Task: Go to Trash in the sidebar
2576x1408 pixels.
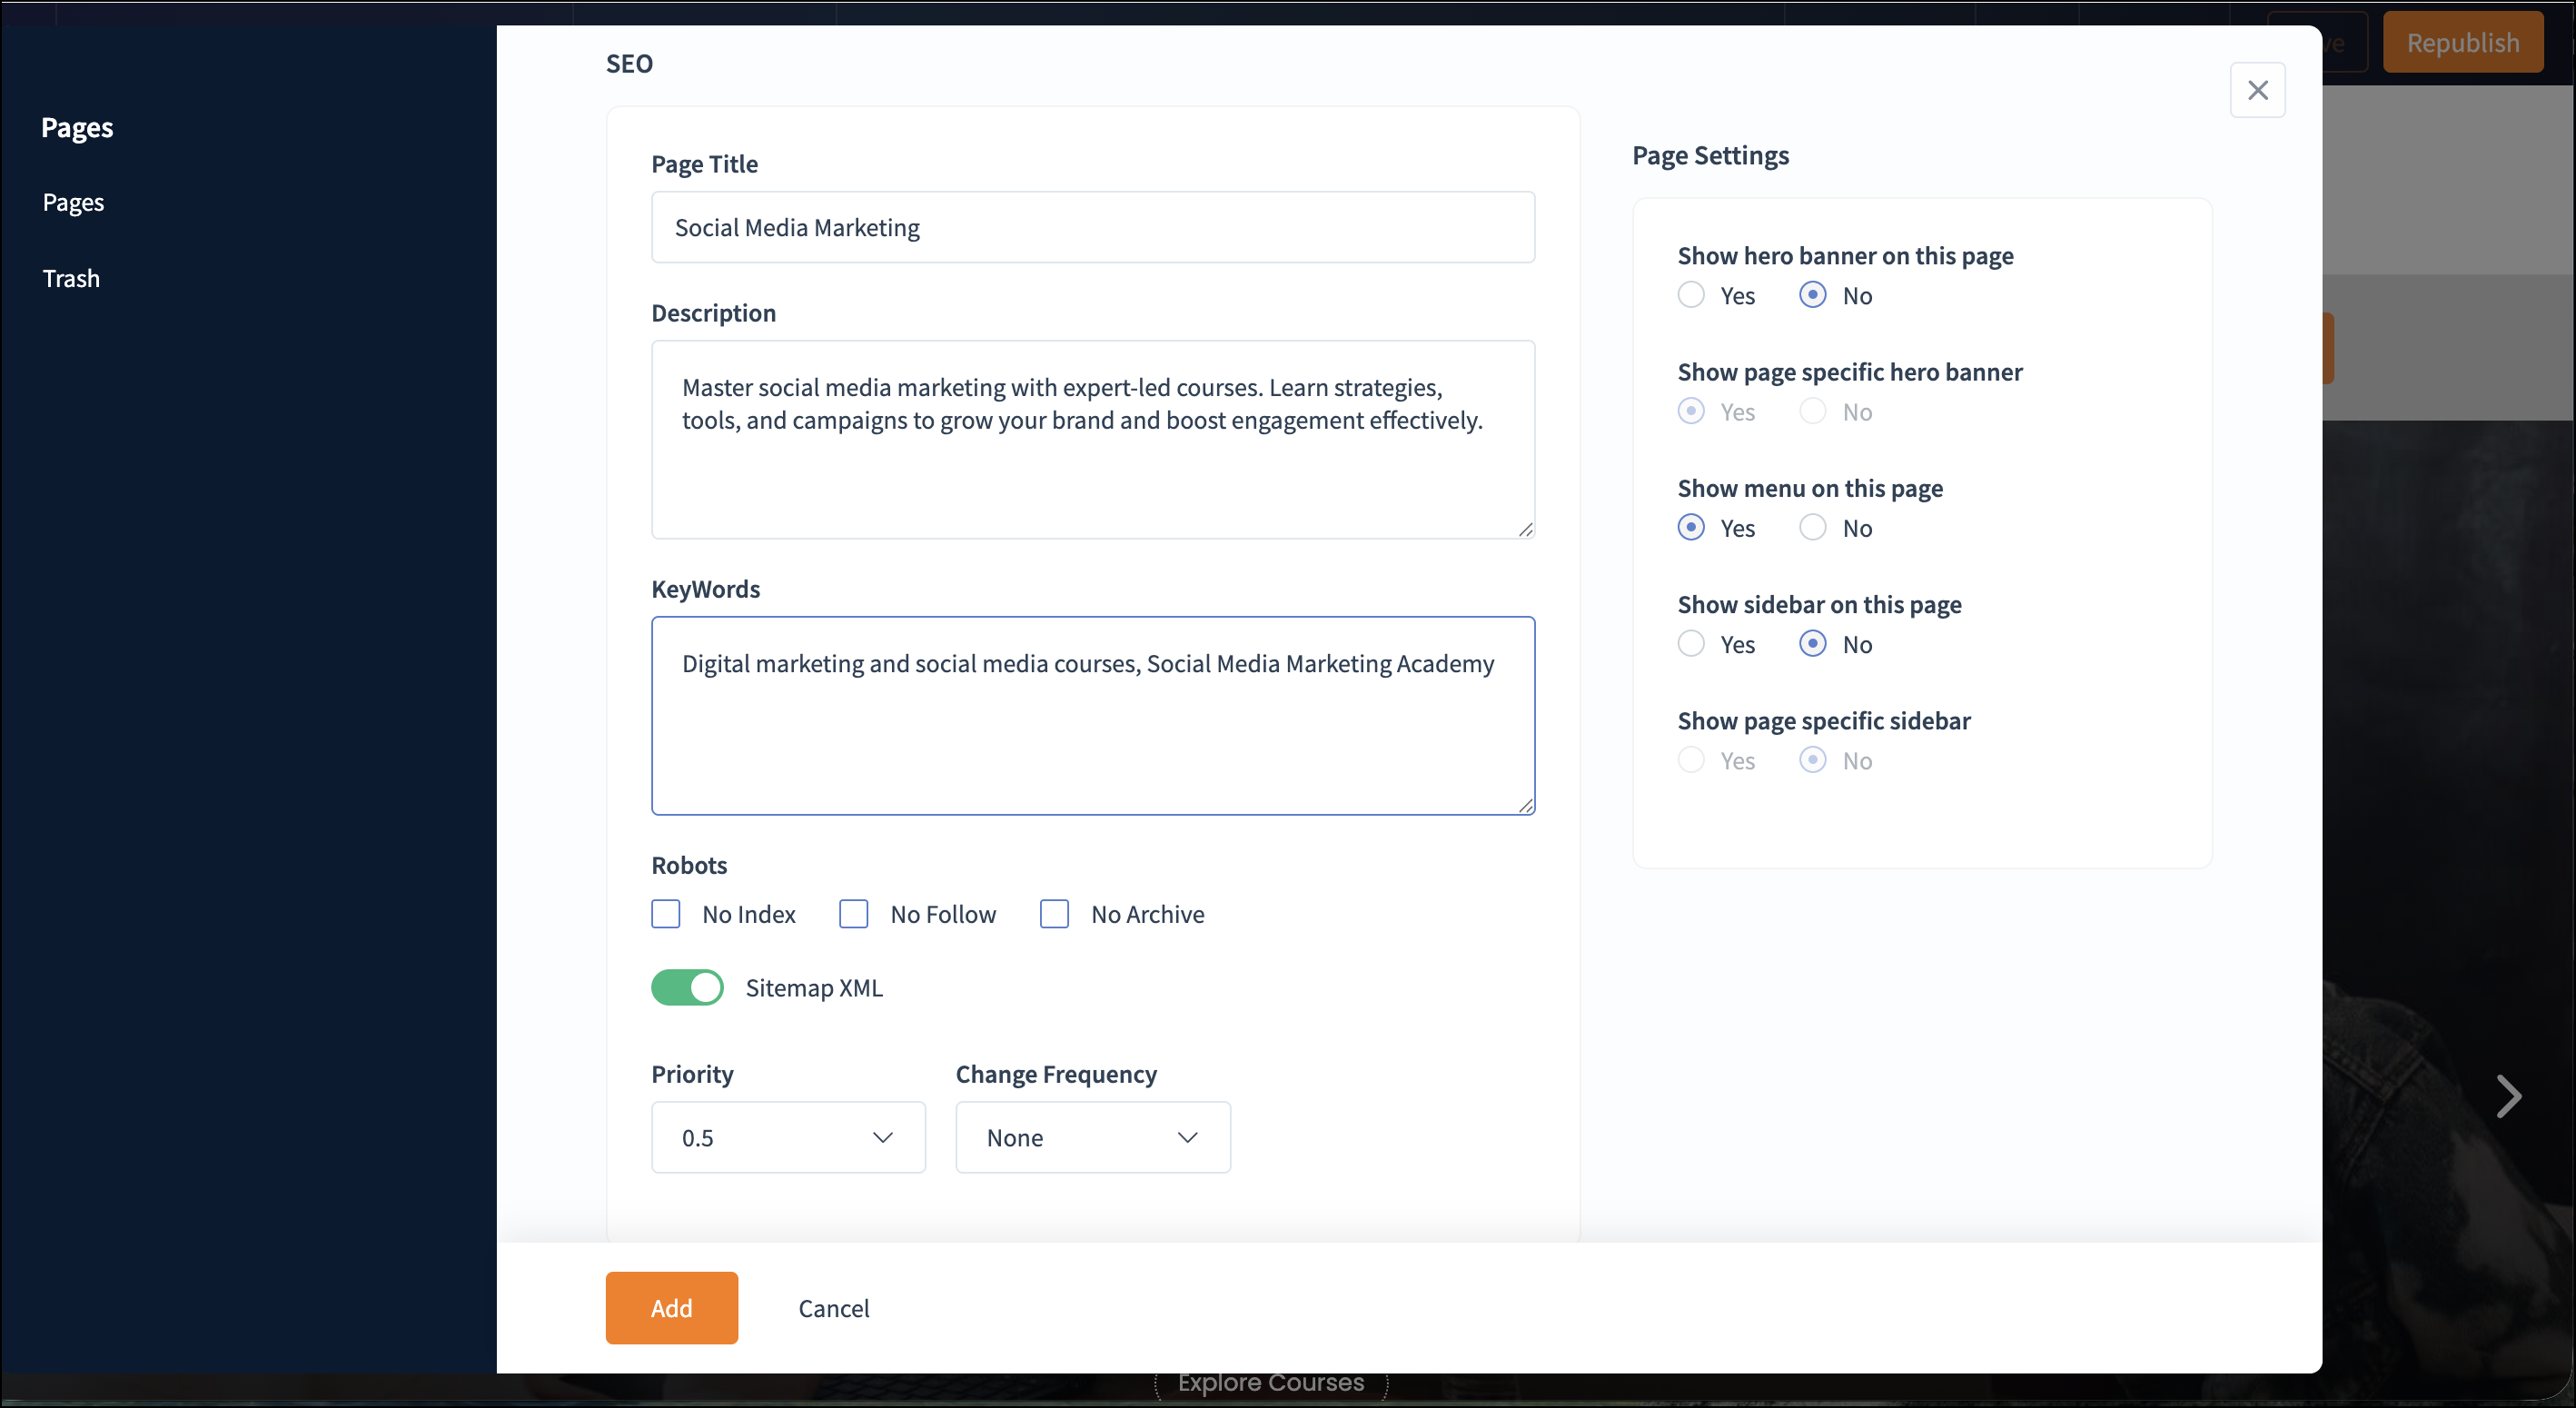Action: (71, 278)
